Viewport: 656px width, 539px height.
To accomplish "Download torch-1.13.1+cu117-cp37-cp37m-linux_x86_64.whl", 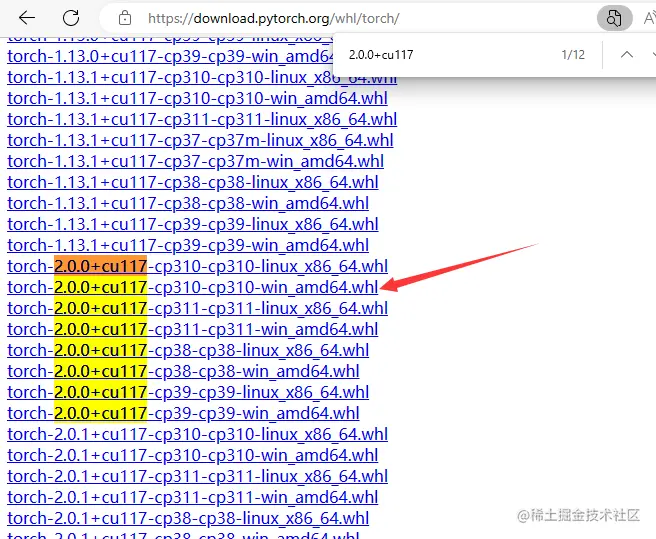I will click(x=200, y=140).
